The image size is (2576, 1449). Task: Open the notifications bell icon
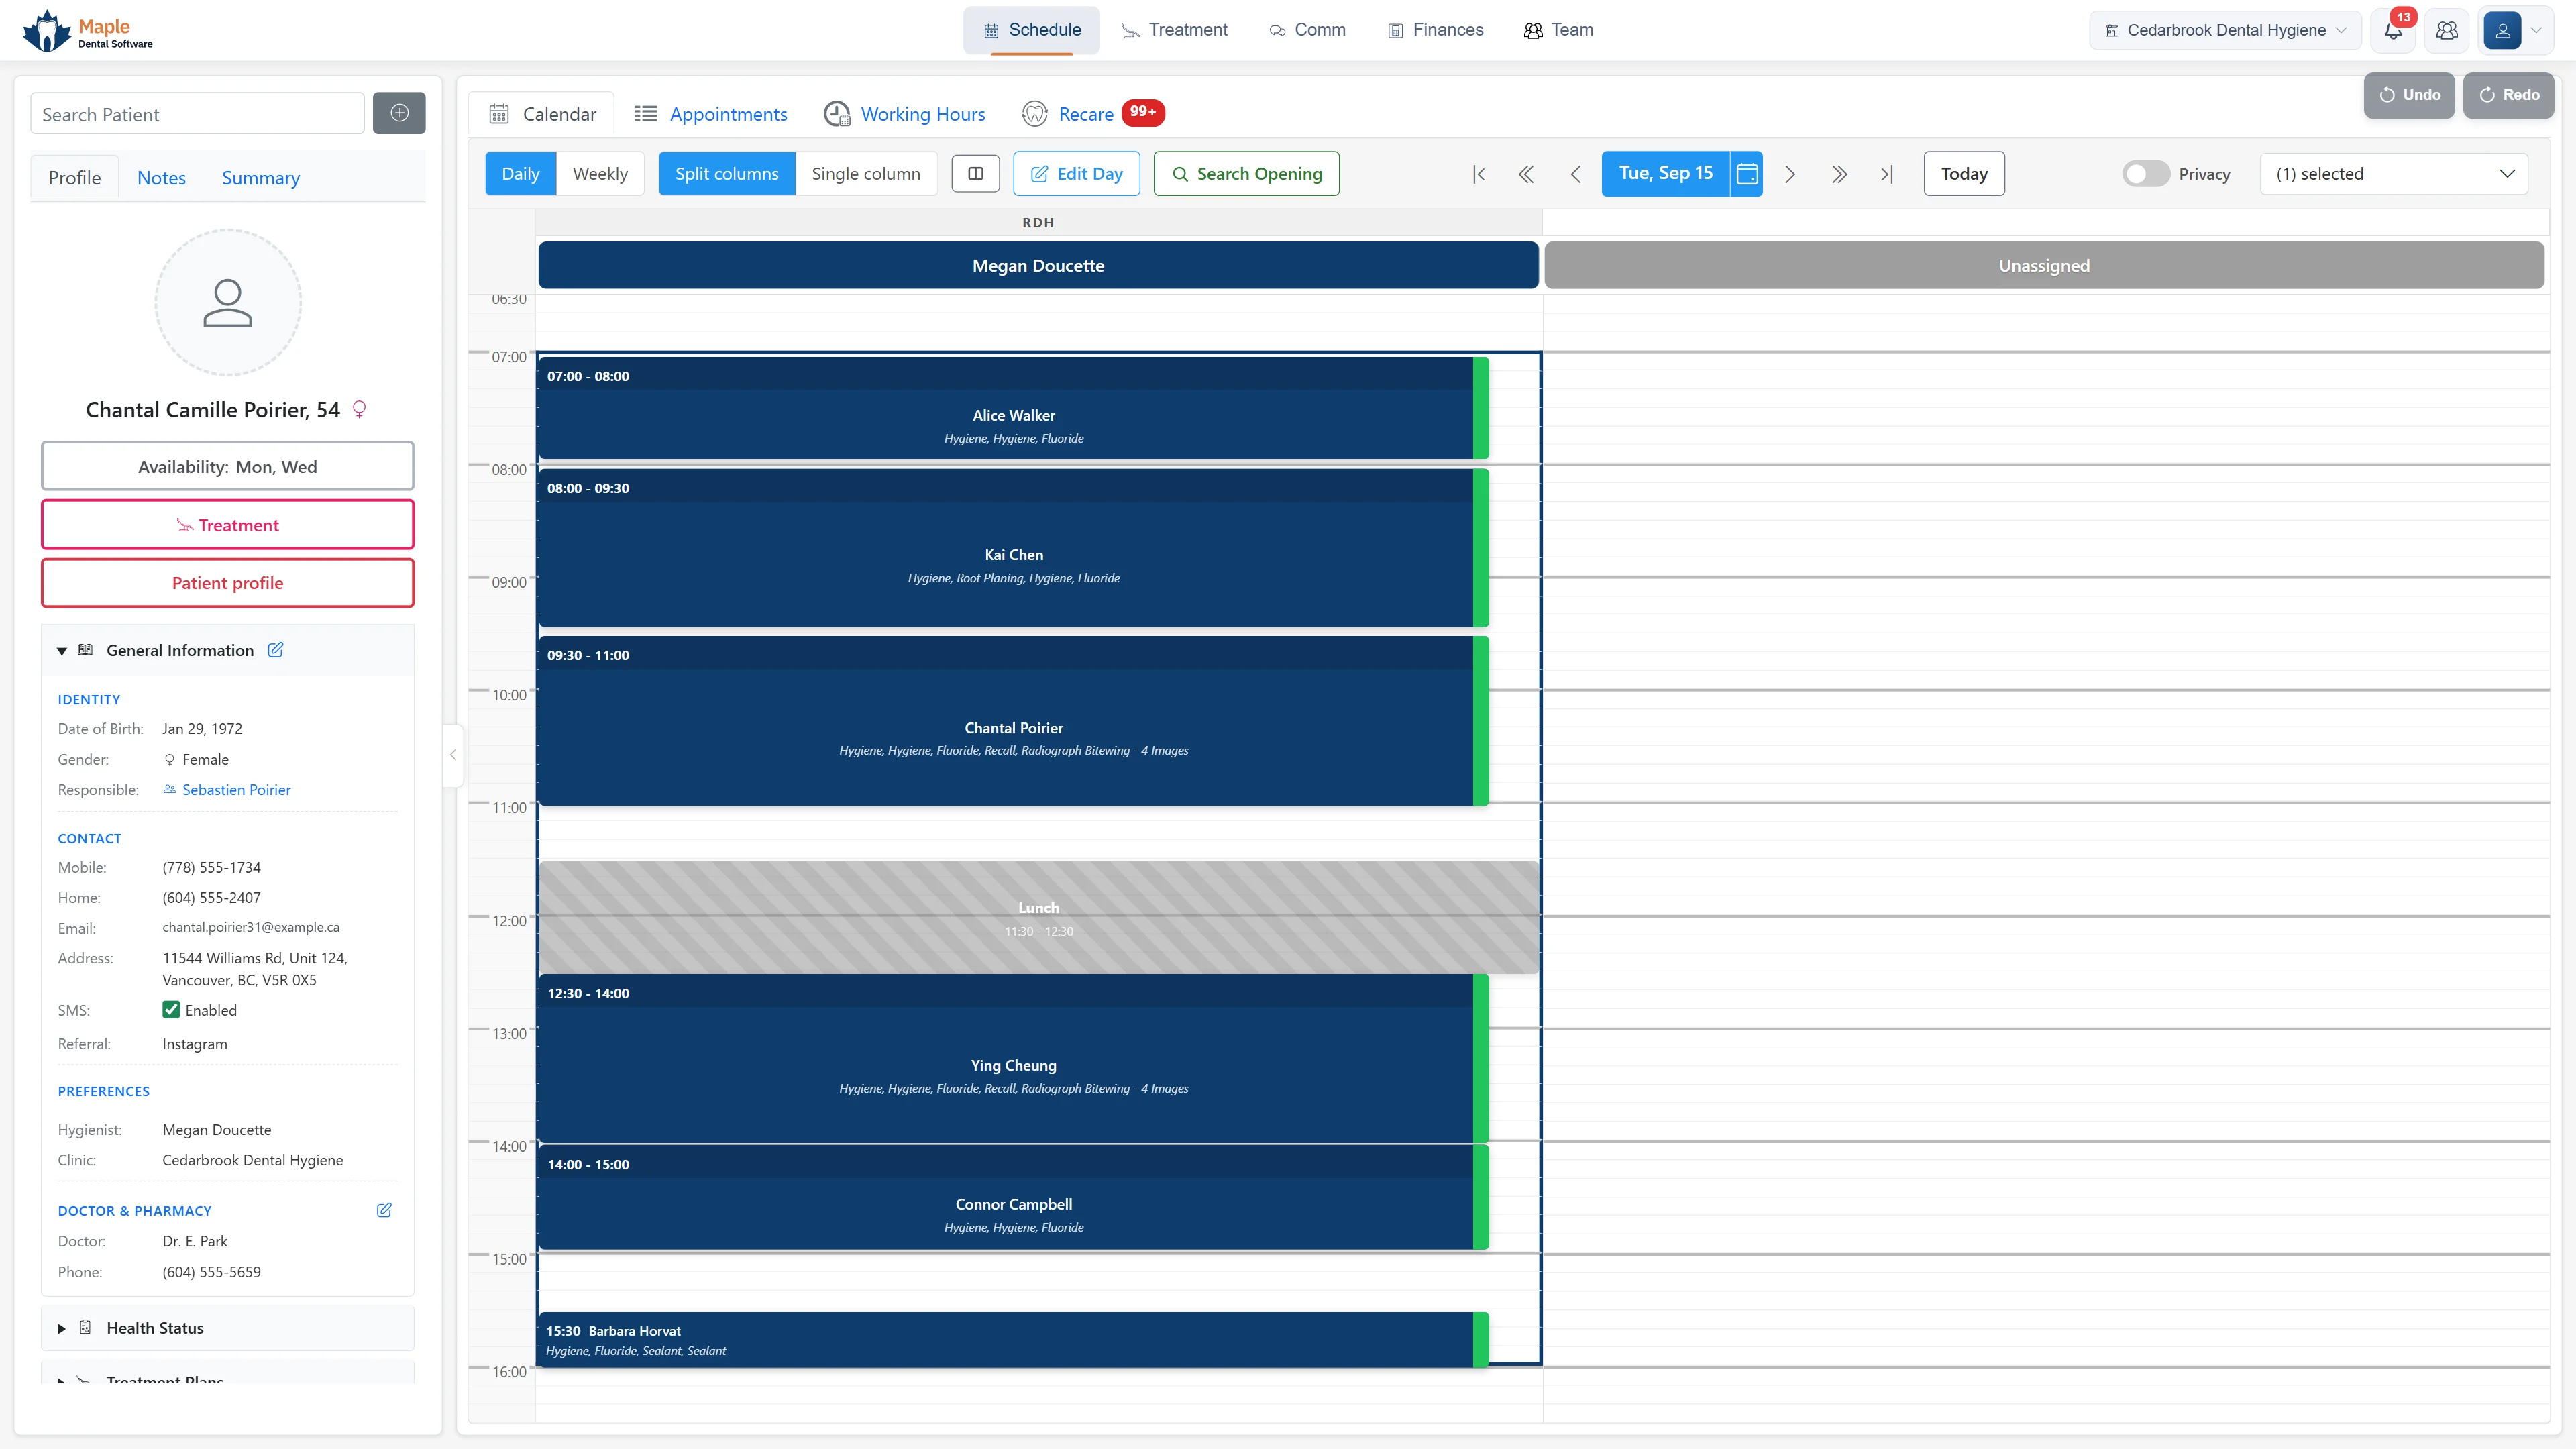(x=2393, y=30)
